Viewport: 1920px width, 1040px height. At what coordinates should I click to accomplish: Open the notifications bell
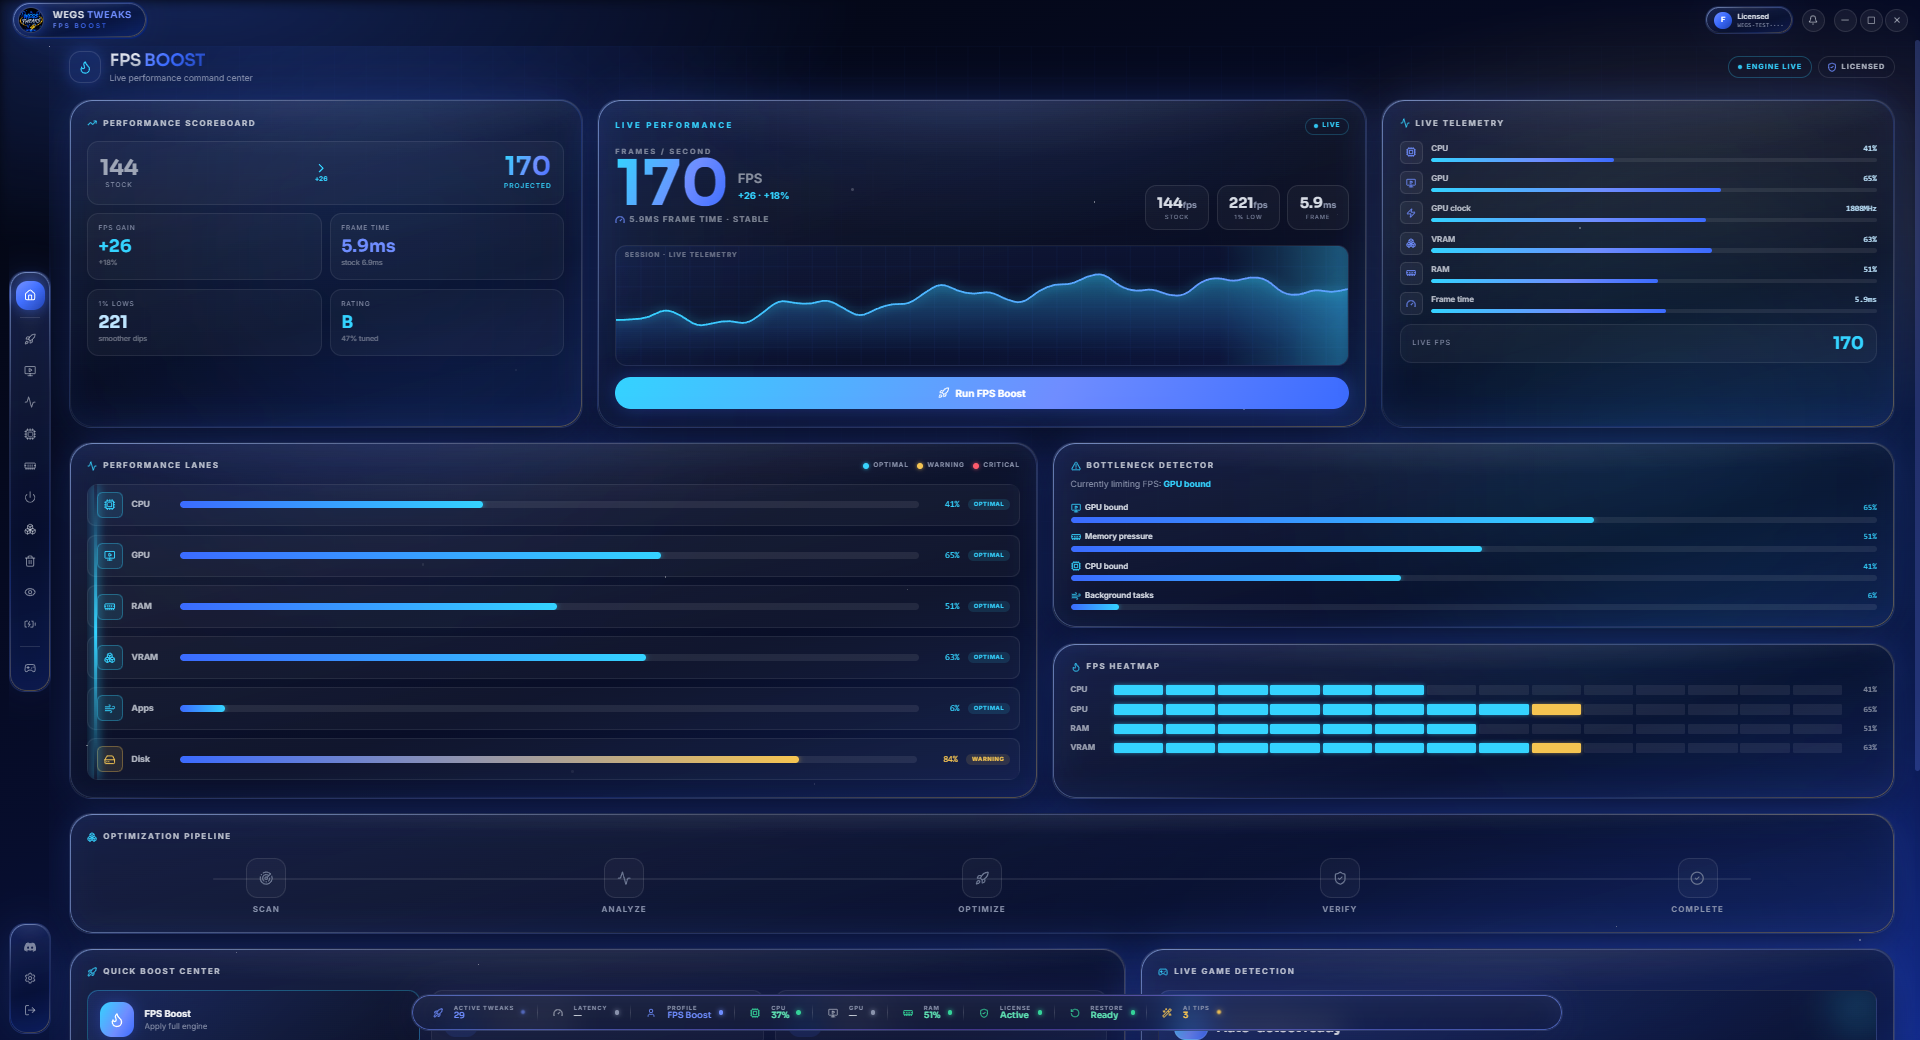pos(1812,20)
